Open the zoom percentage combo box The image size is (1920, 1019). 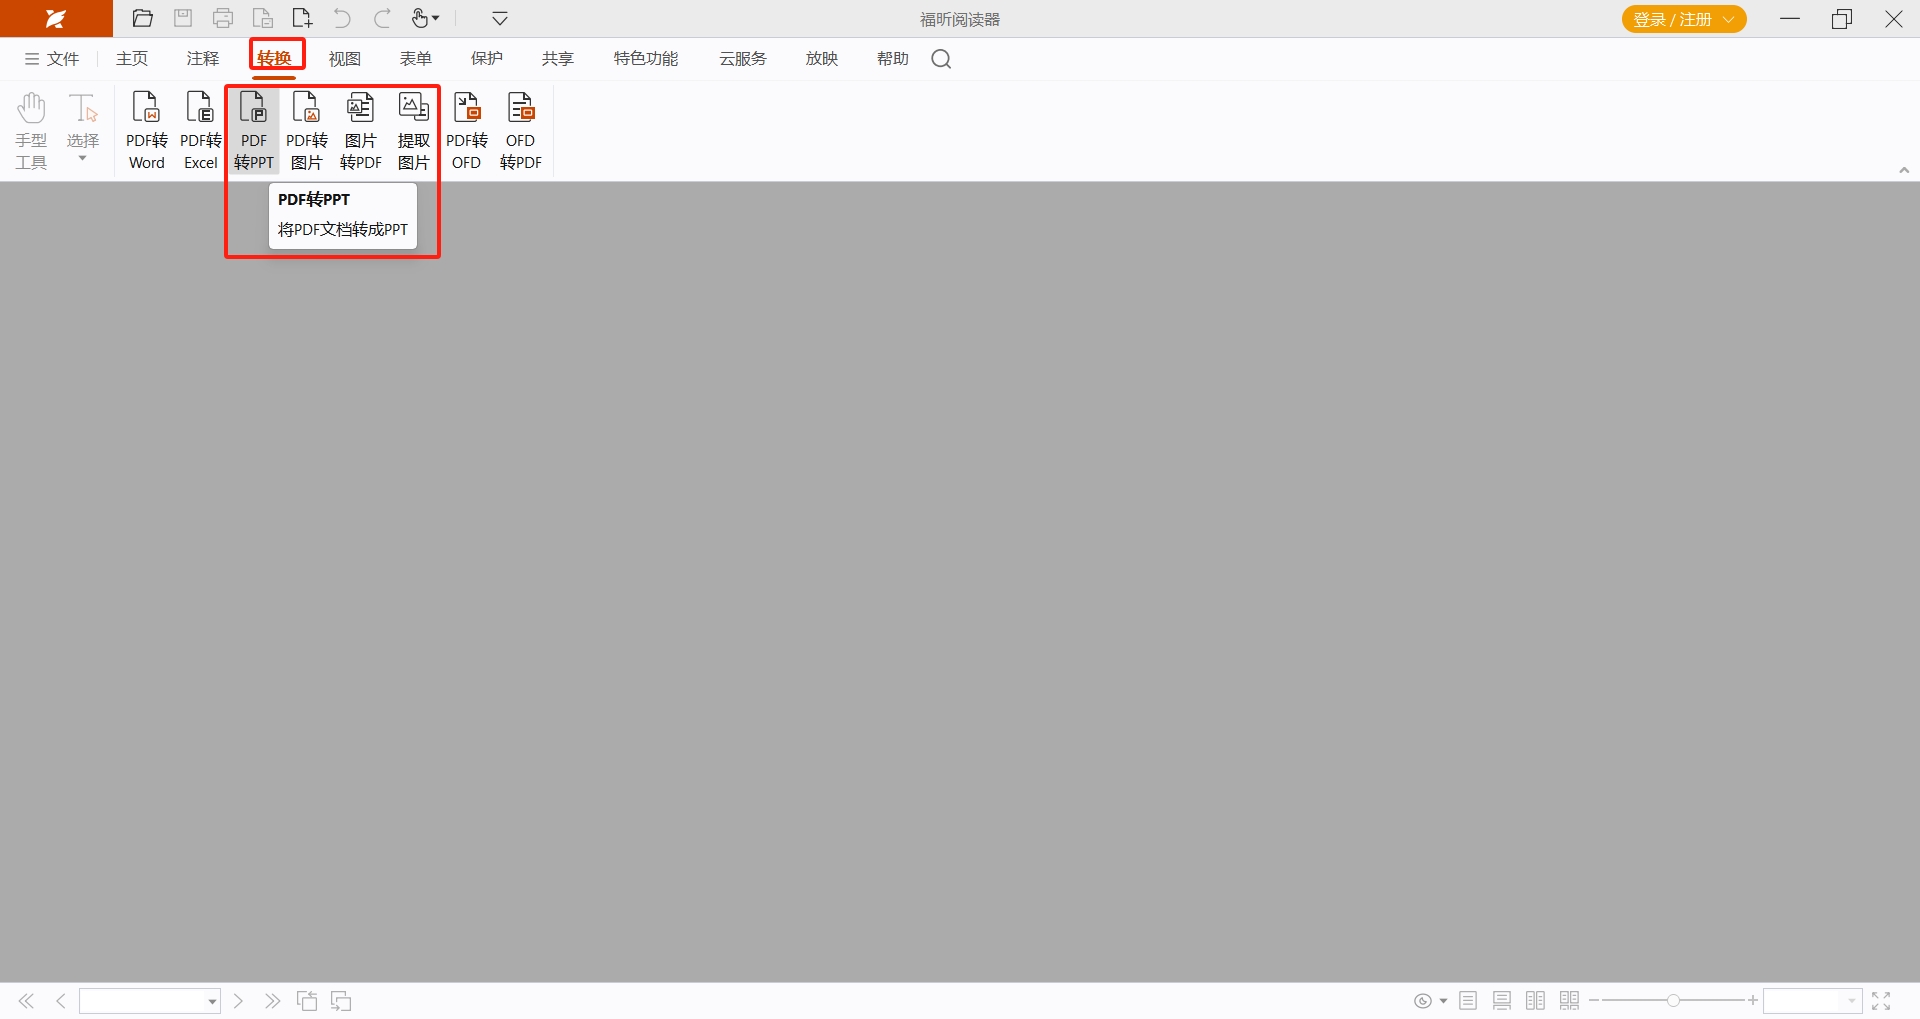pyautogui.click(x=1812, y=1001)
